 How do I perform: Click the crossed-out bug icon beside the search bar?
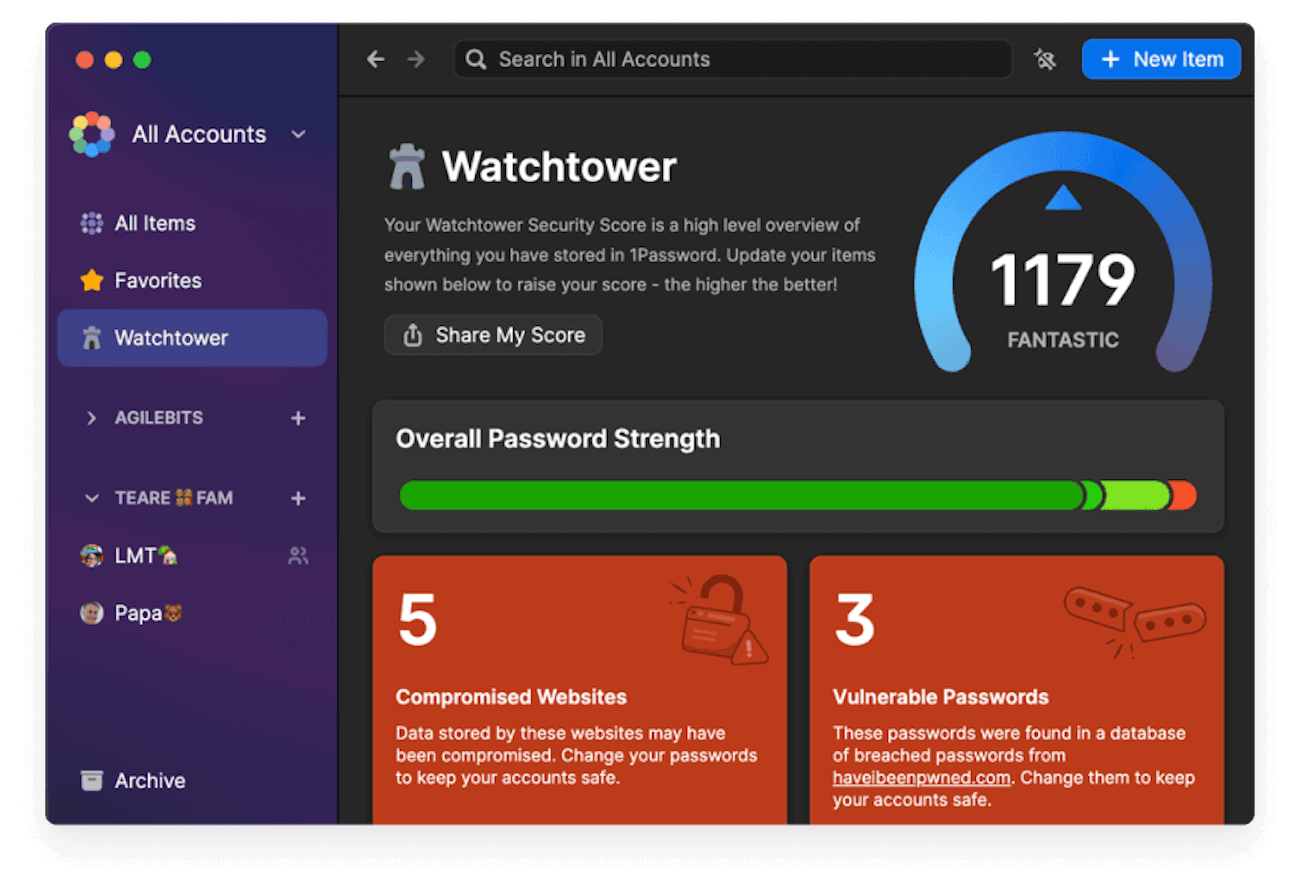coord(1045,59)
